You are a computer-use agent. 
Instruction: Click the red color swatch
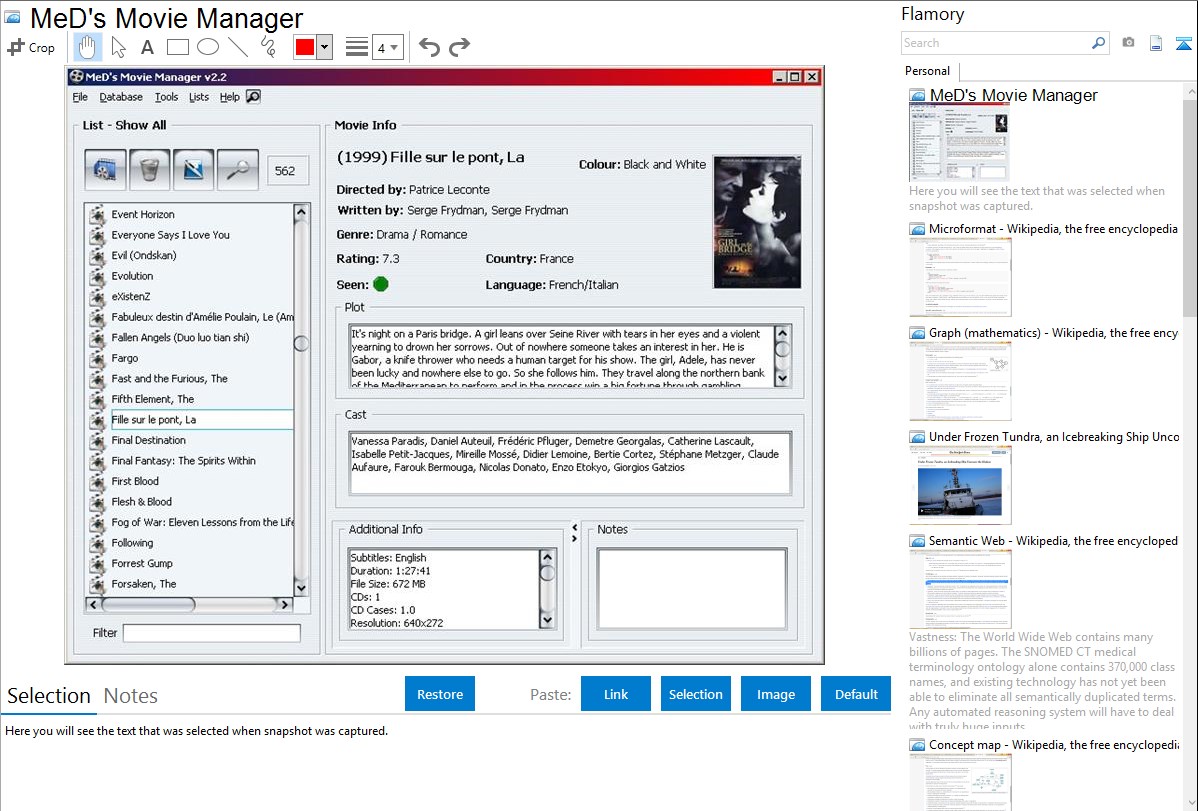[x=305, y=47]
